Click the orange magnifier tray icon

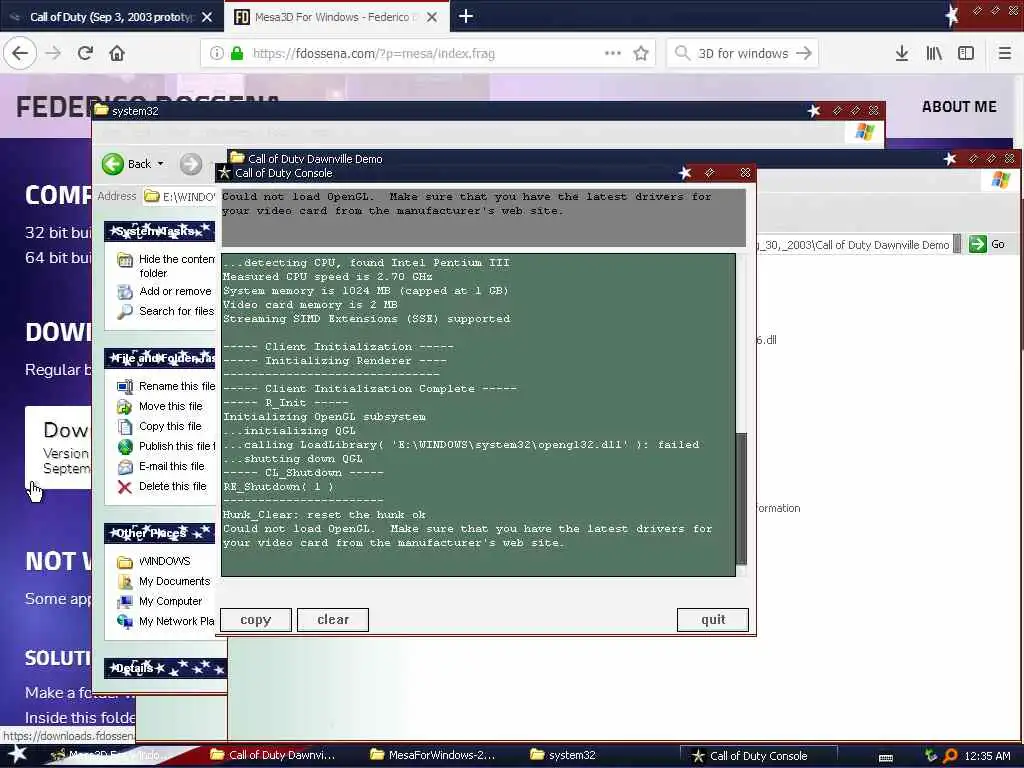950,756
